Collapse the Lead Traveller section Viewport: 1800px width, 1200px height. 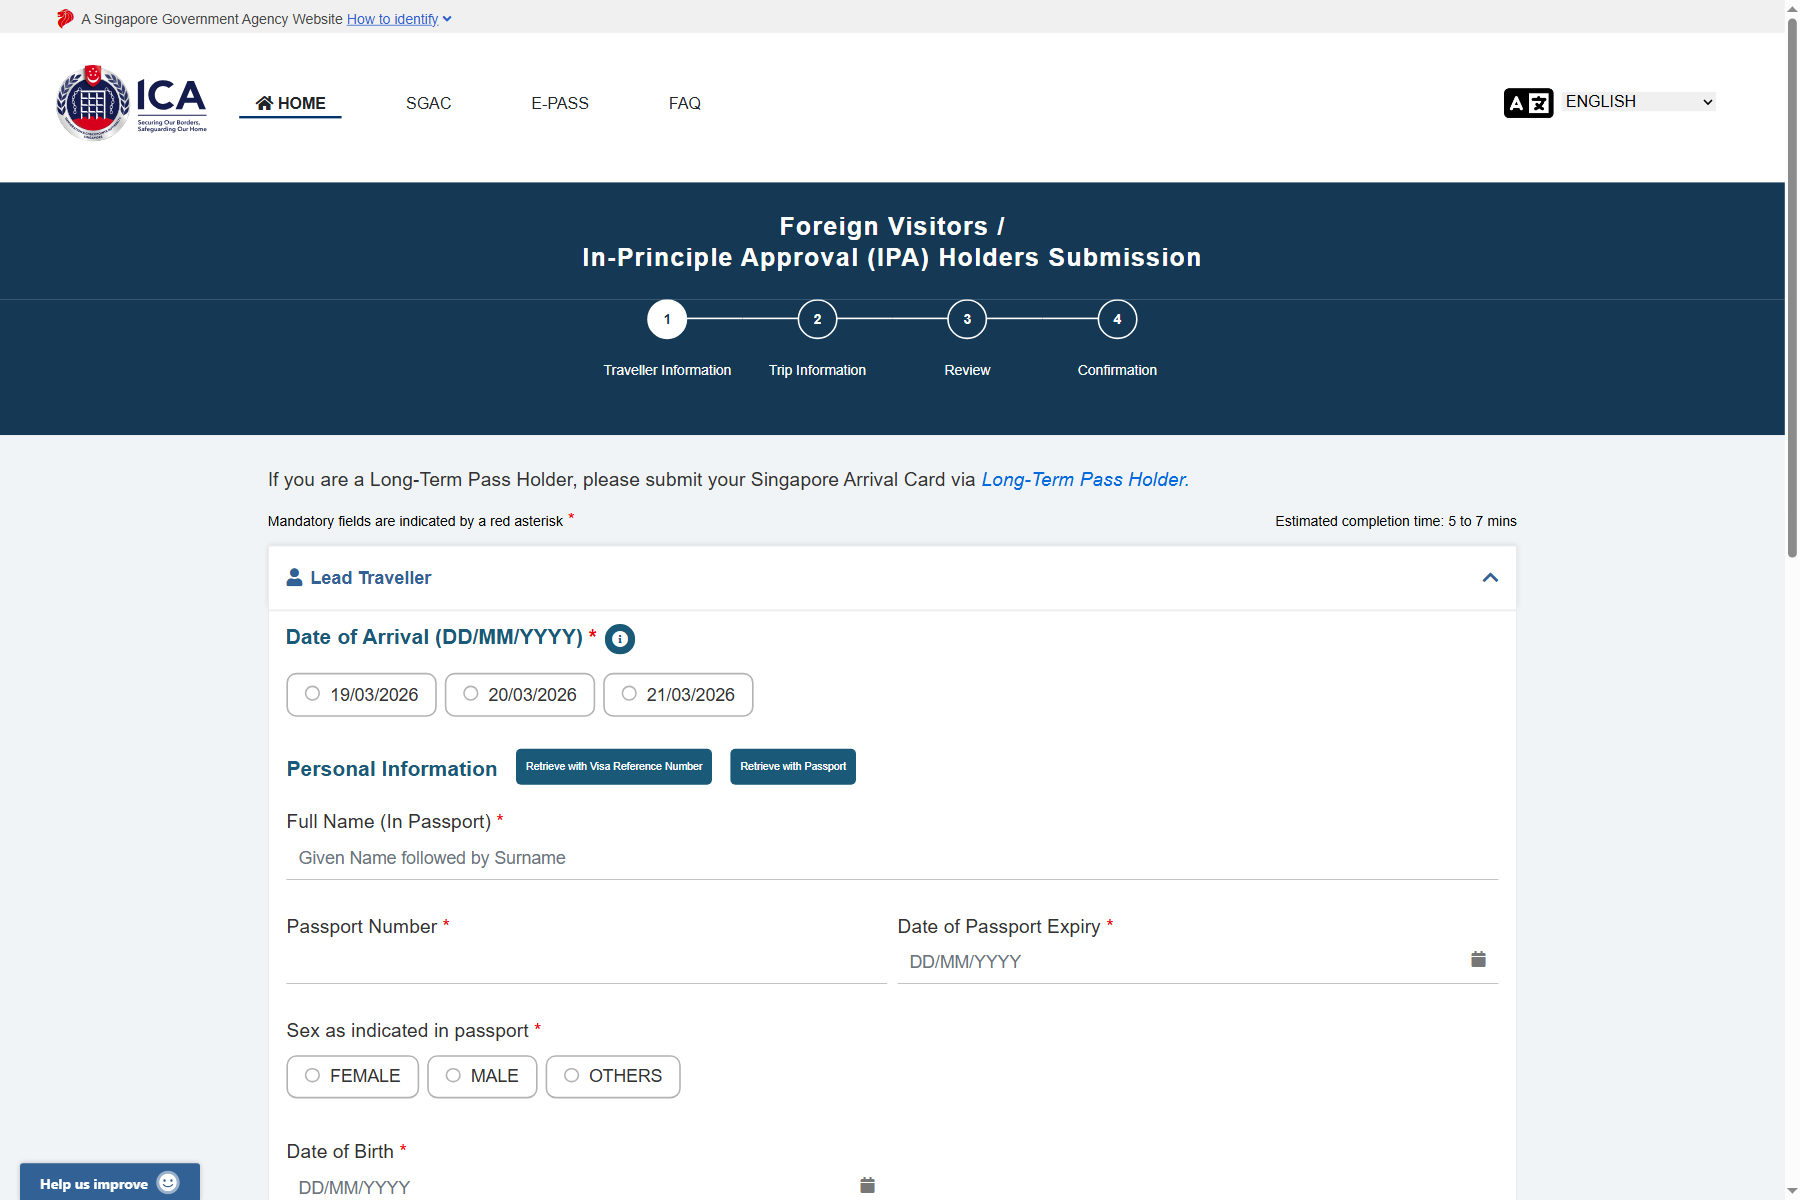coord(1490,578)
